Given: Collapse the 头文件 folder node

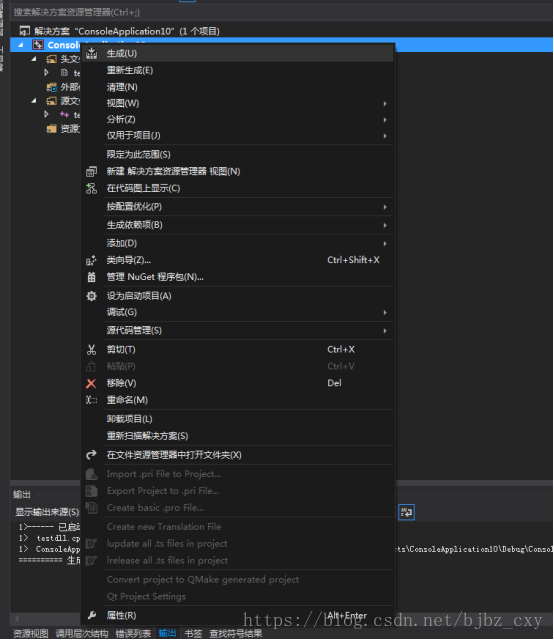Looking at the screenshot, I should coord(34,59).
